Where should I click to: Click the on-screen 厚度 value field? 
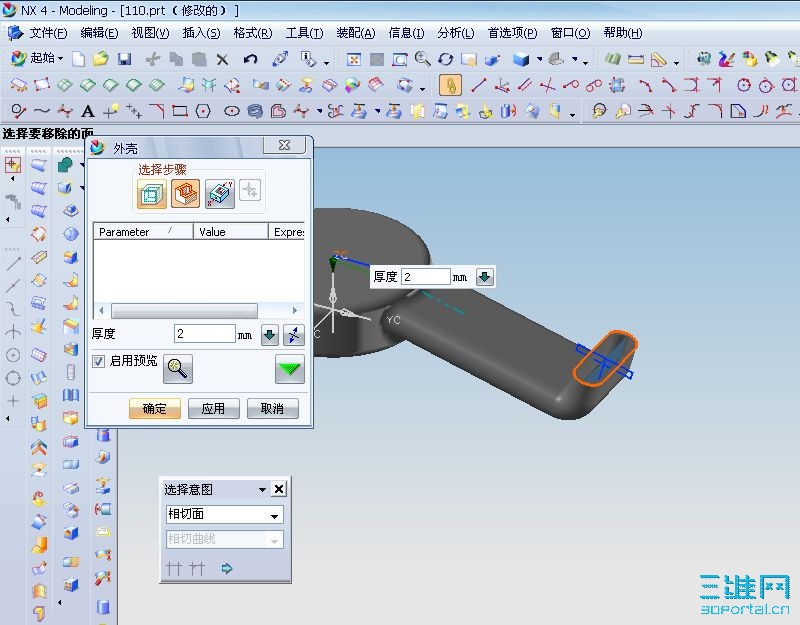(x=426, y=277)
